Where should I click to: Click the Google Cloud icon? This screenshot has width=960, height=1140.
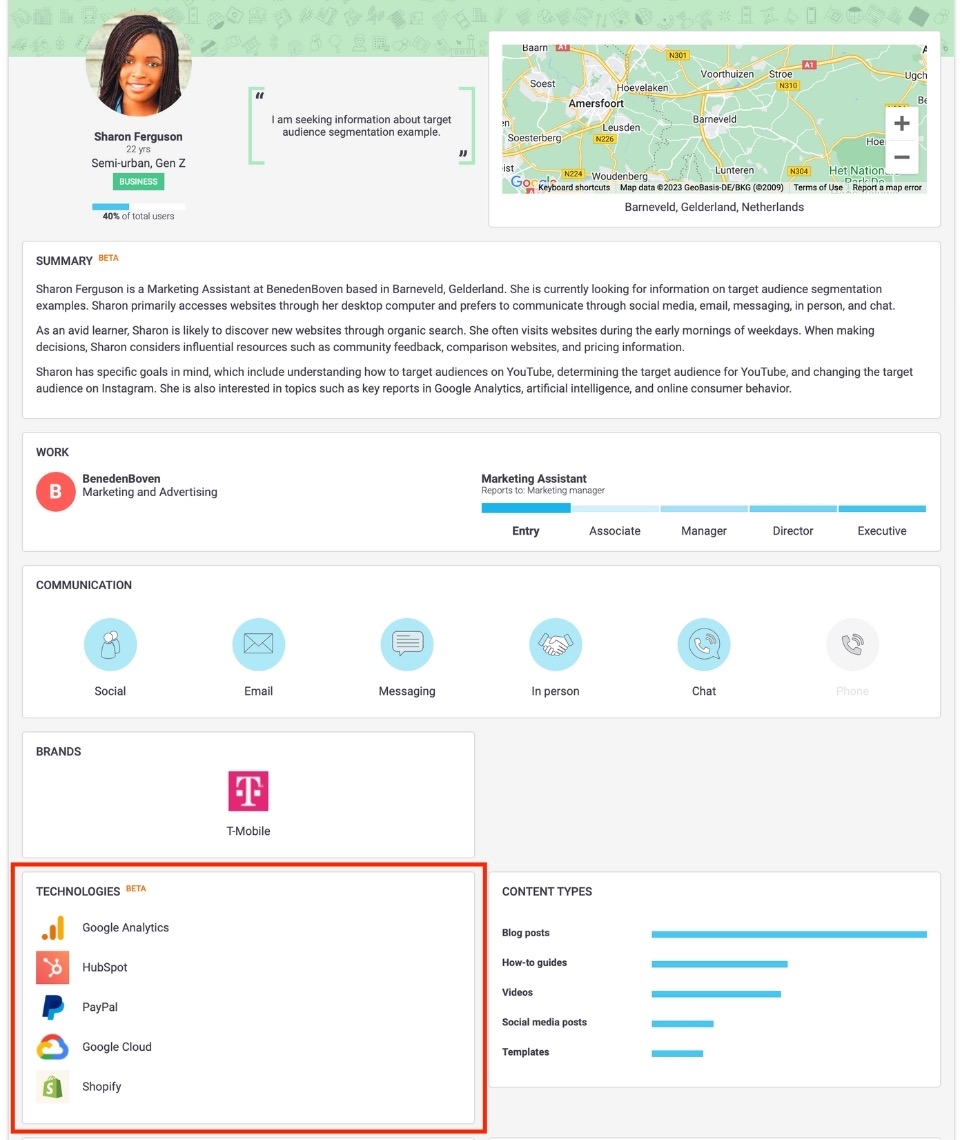(52, 1047)
